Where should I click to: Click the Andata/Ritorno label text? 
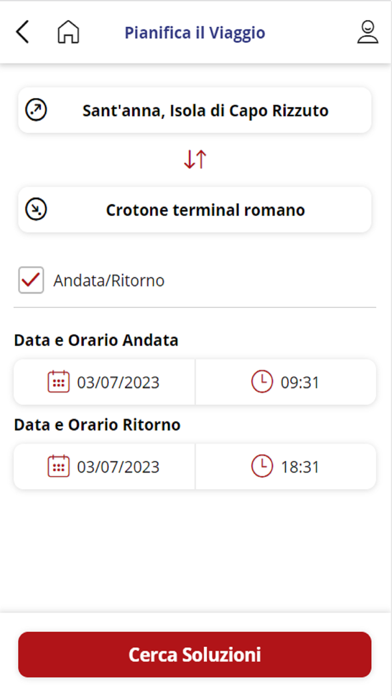pos(109,281)
